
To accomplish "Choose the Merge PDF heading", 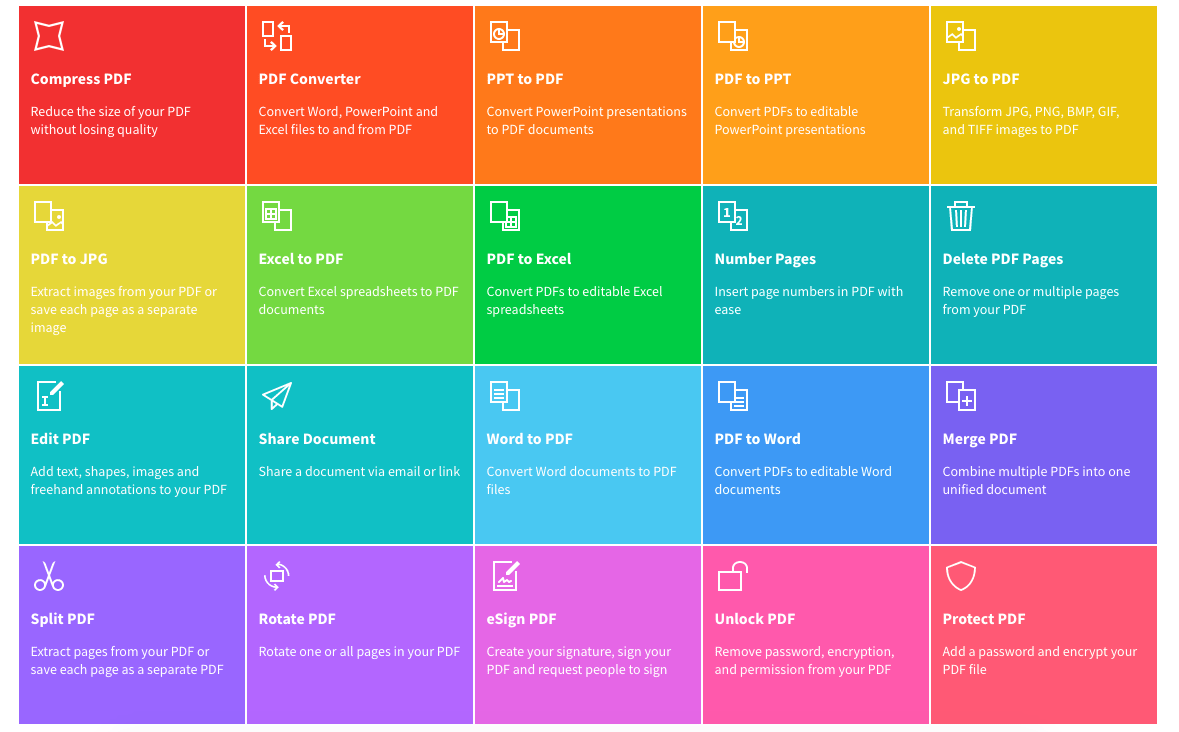I will [979, 439].
